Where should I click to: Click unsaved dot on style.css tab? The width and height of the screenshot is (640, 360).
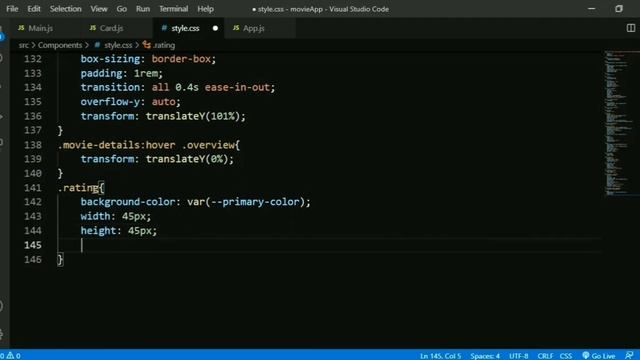point(215,28)
